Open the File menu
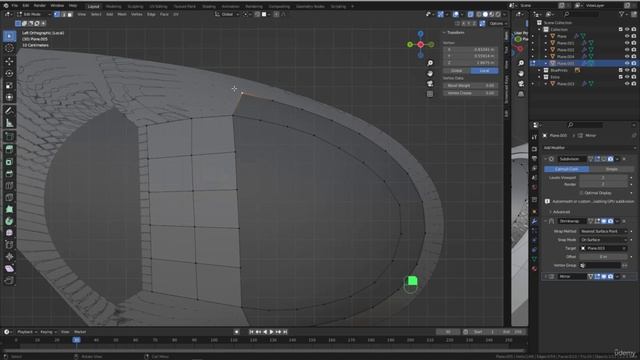Viewport: 640px width, 360px height. [x=15, y=6]
